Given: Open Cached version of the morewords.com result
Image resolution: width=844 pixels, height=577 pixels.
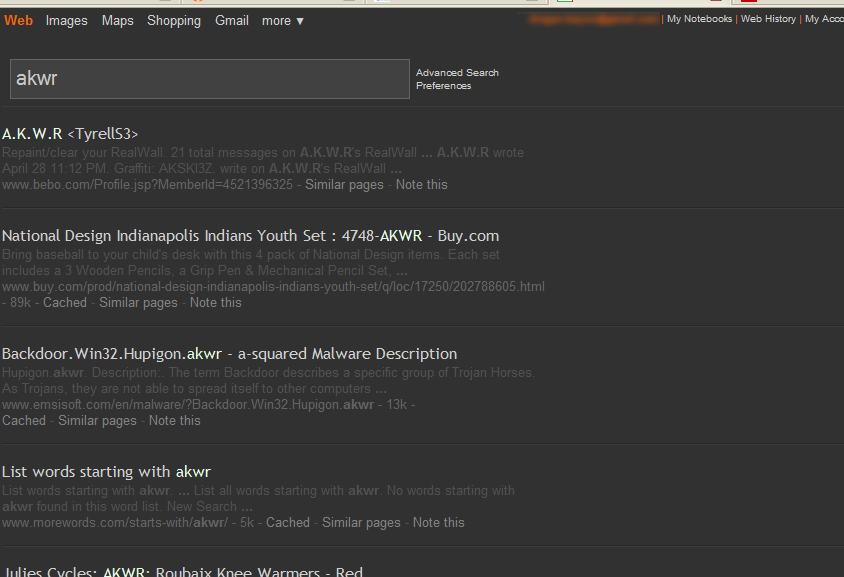Looking at the screenshot, I should tap(288, 522).
